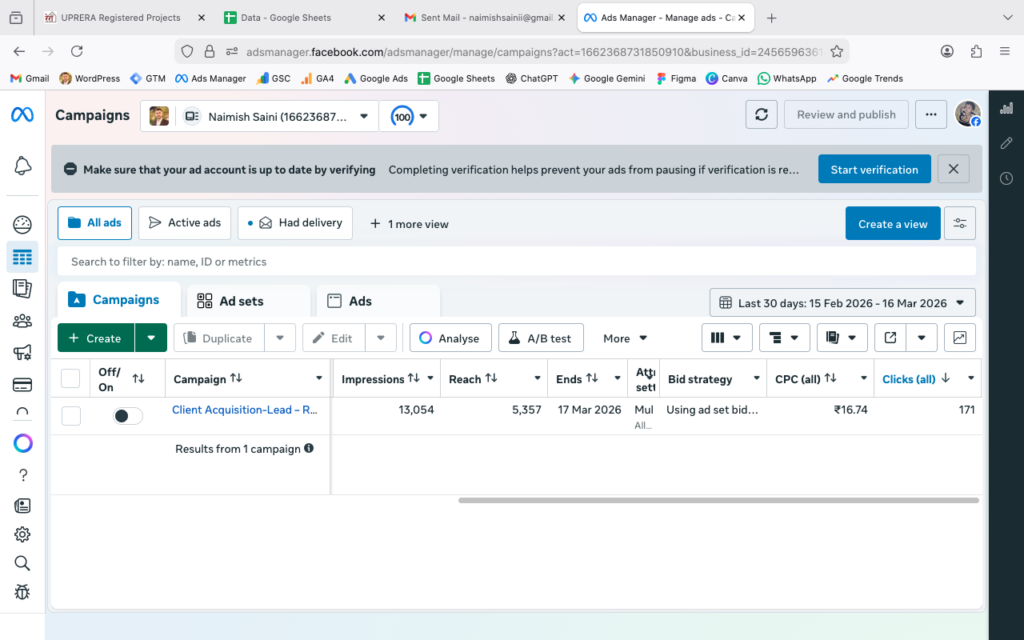1024x640 pixels.
Task: Open the Reports dropdown
Action: 842,338
